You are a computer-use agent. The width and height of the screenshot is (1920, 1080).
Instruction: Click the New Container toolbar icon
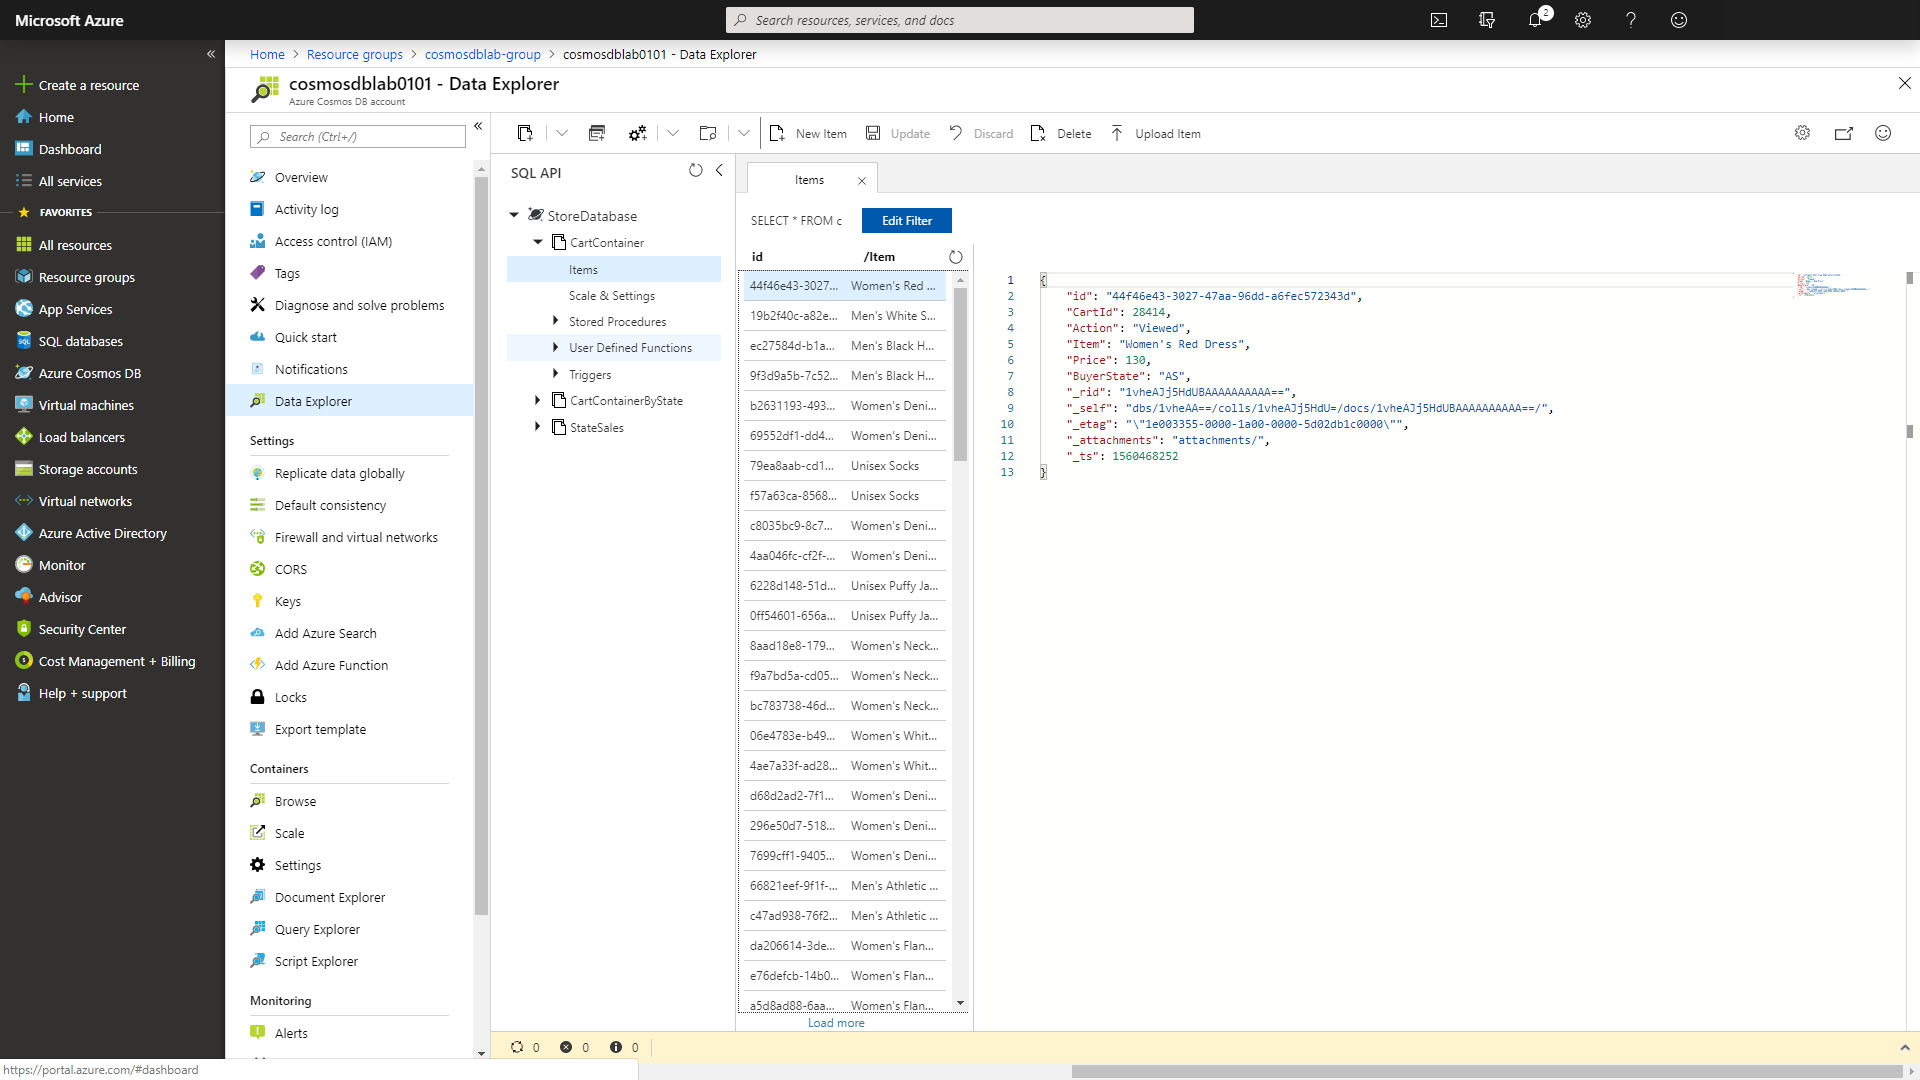[525, 133]
